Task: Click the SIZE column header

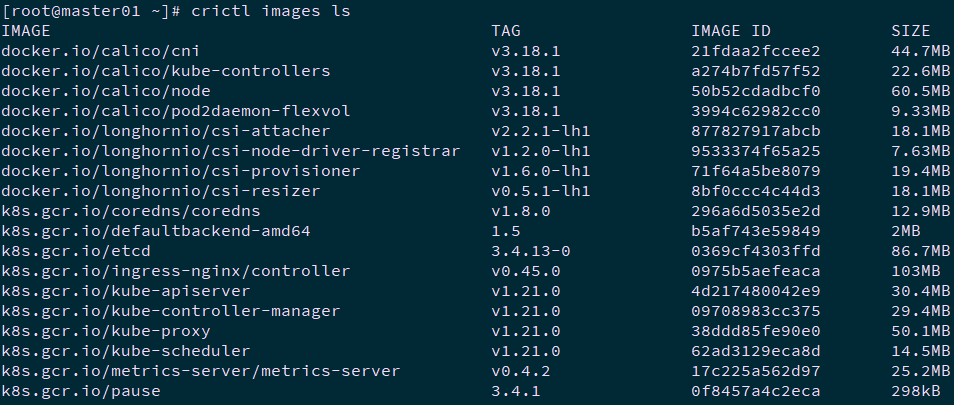Action: pyautogui.click(x=910, y=31)
